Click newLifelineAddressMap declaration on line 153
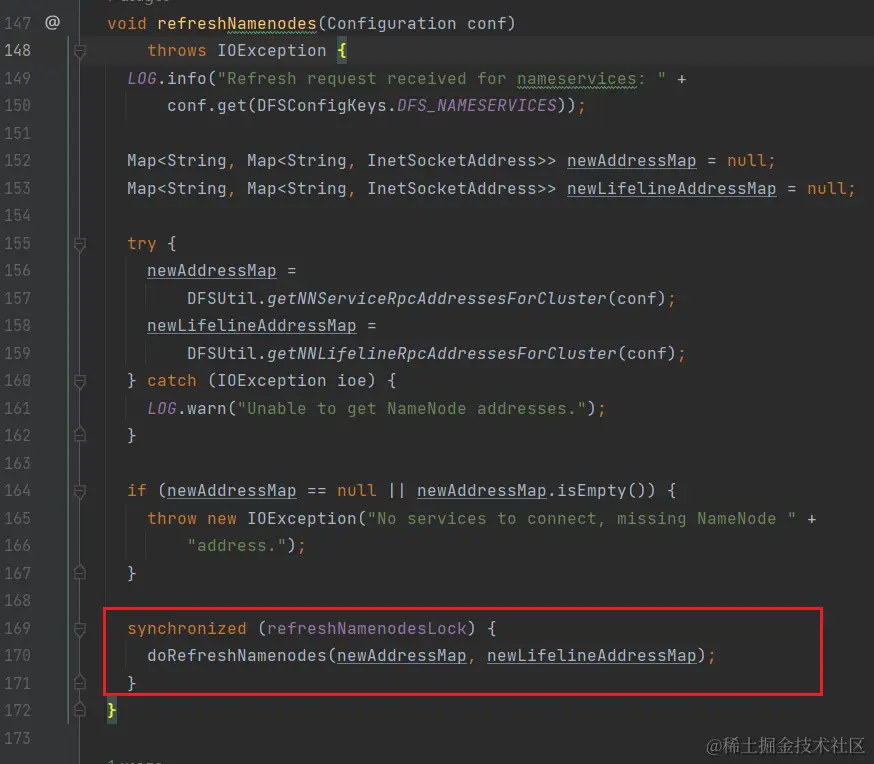874x764 pixels. [x=672, y=189]
